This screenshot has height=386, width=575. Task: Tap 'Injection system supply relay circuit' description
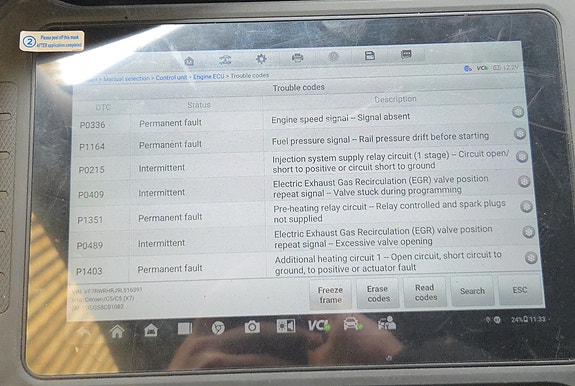click(391, 161)
